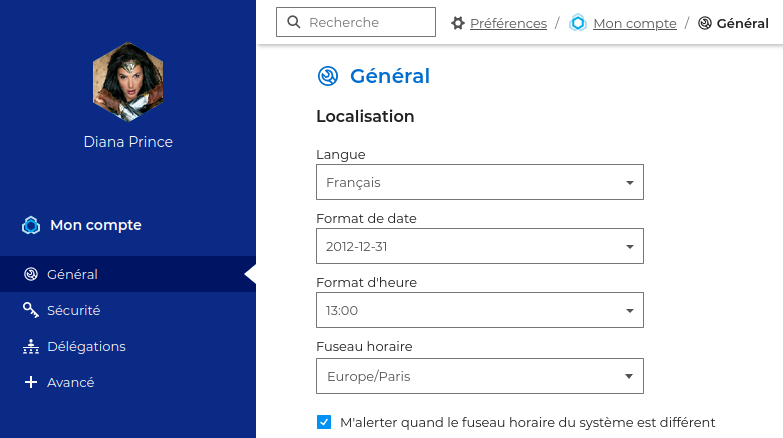Viewport: 783px width, 438px height.
Task: Click the Avancé plus icon
Action: (x=31, y=382)
